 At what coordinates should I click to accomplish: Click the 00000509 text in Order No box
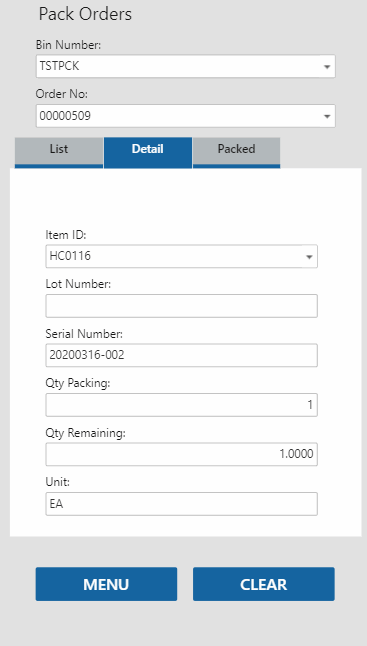(65, 116)
